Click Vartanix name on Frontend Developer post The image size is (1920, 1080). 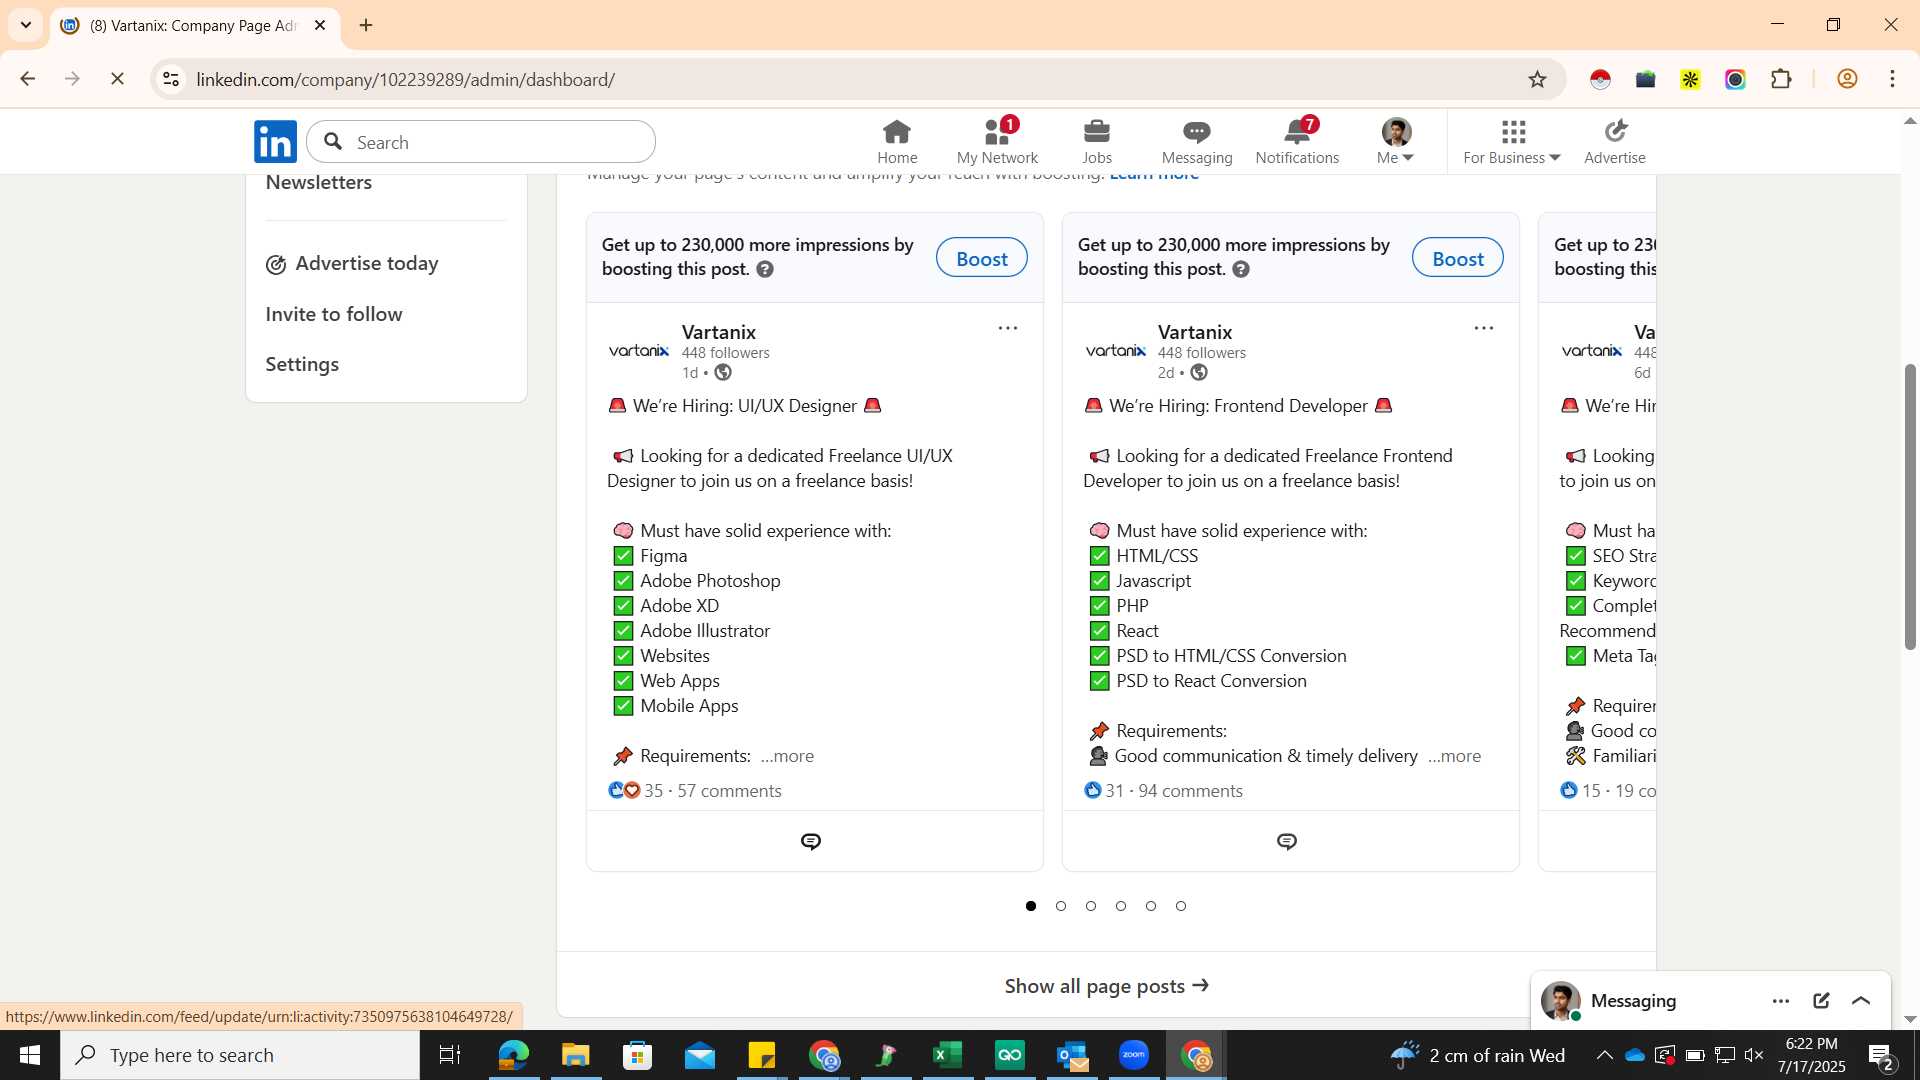tap(1195, 332)
